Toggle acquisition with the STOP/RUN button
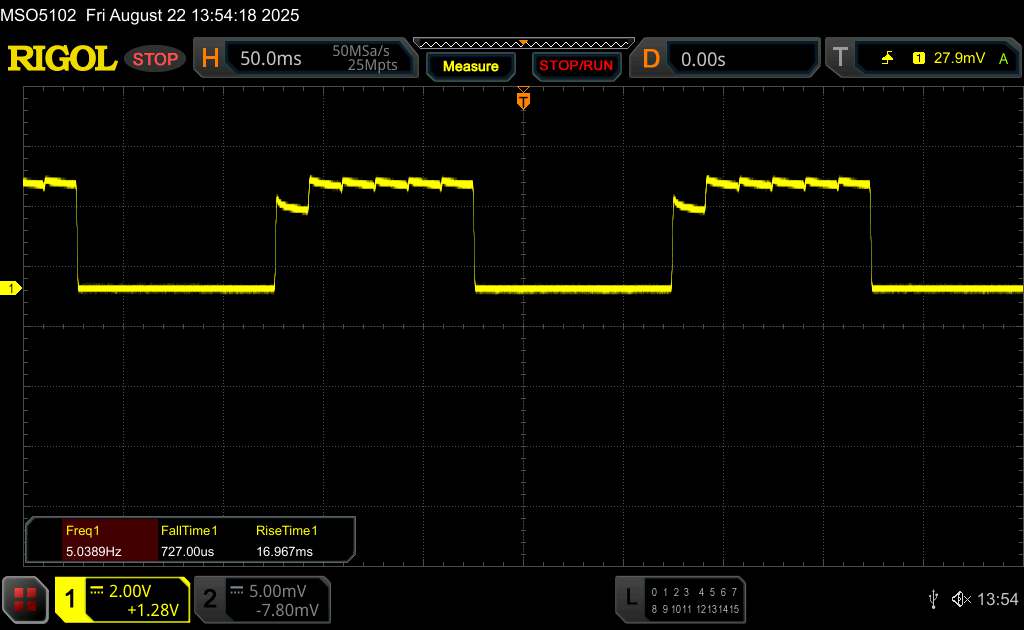1024x630 pixels. (x=575, y=66)
